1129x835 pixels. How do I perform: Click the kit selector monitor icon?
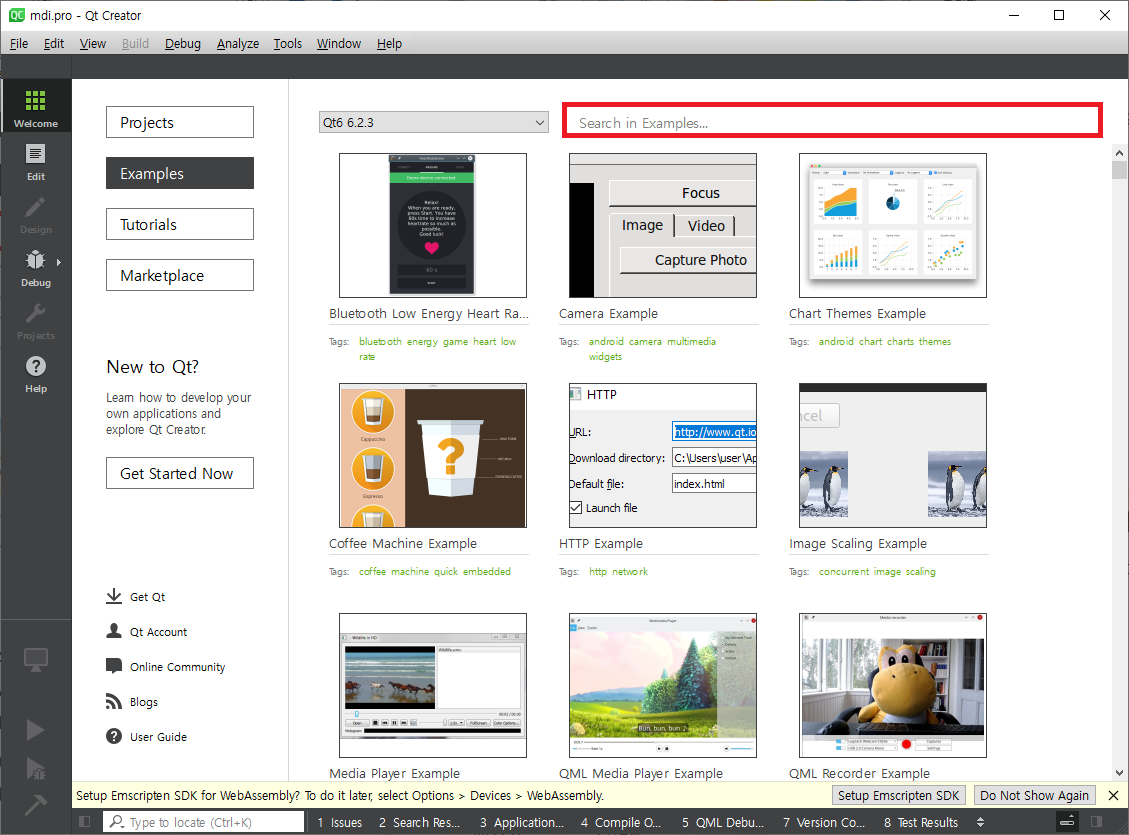tap(35, 659)
